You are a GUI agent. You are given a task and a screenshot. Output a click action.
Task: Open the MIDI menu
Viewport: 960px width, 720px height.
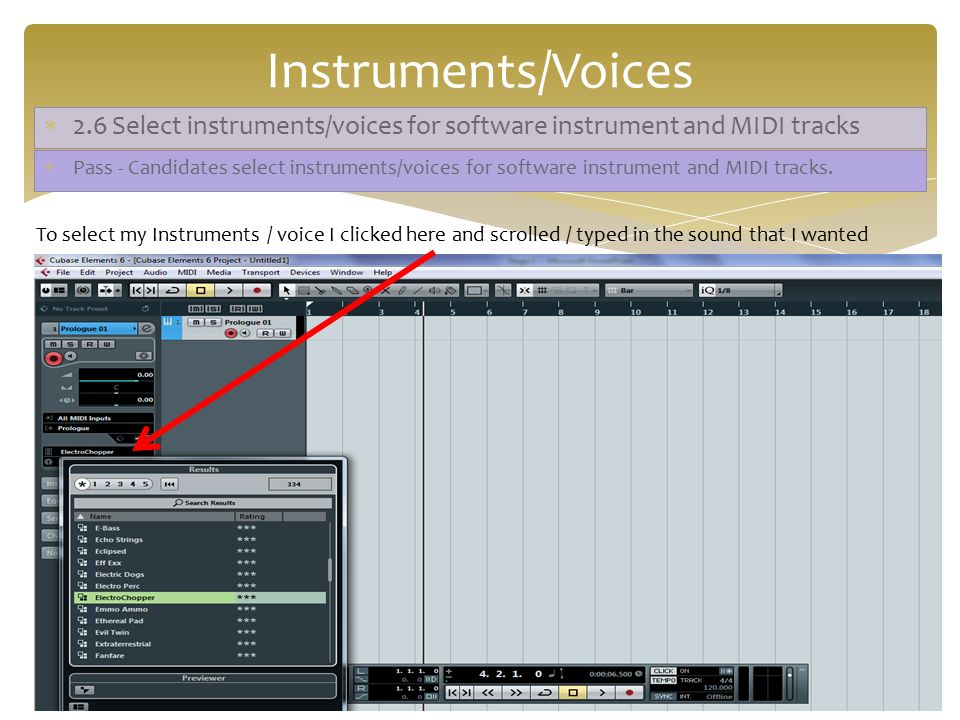click(187, 272)
